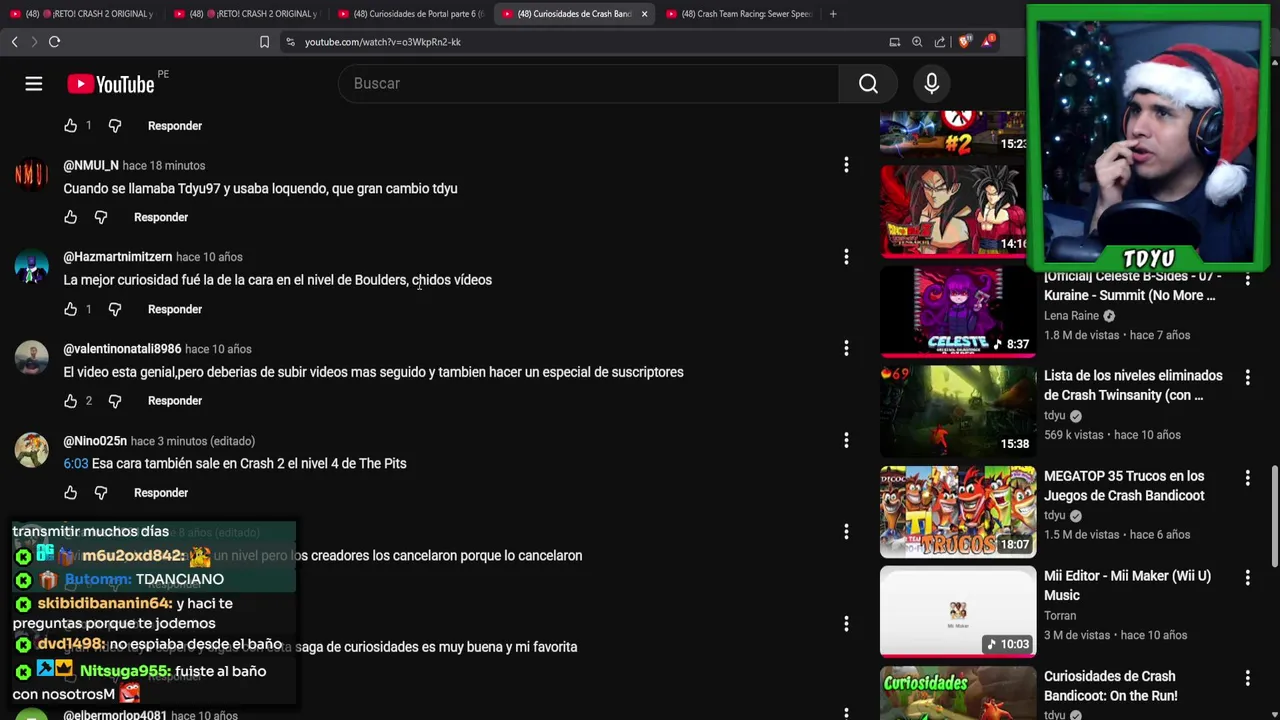This screenshot has width=1280, height=720.
Task: Reply to the topmost partially visible comment
Action: point(175,126)
